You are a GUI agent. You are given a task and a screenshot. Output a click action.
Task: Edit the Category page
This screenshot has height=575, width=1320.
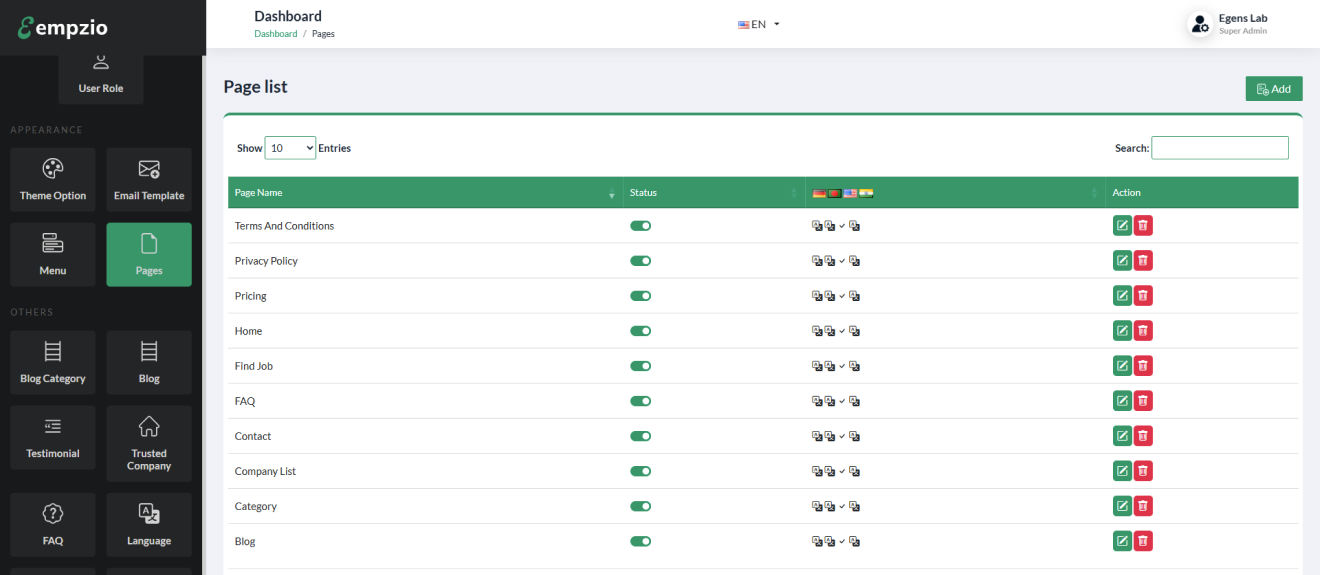coord(1122,506)
